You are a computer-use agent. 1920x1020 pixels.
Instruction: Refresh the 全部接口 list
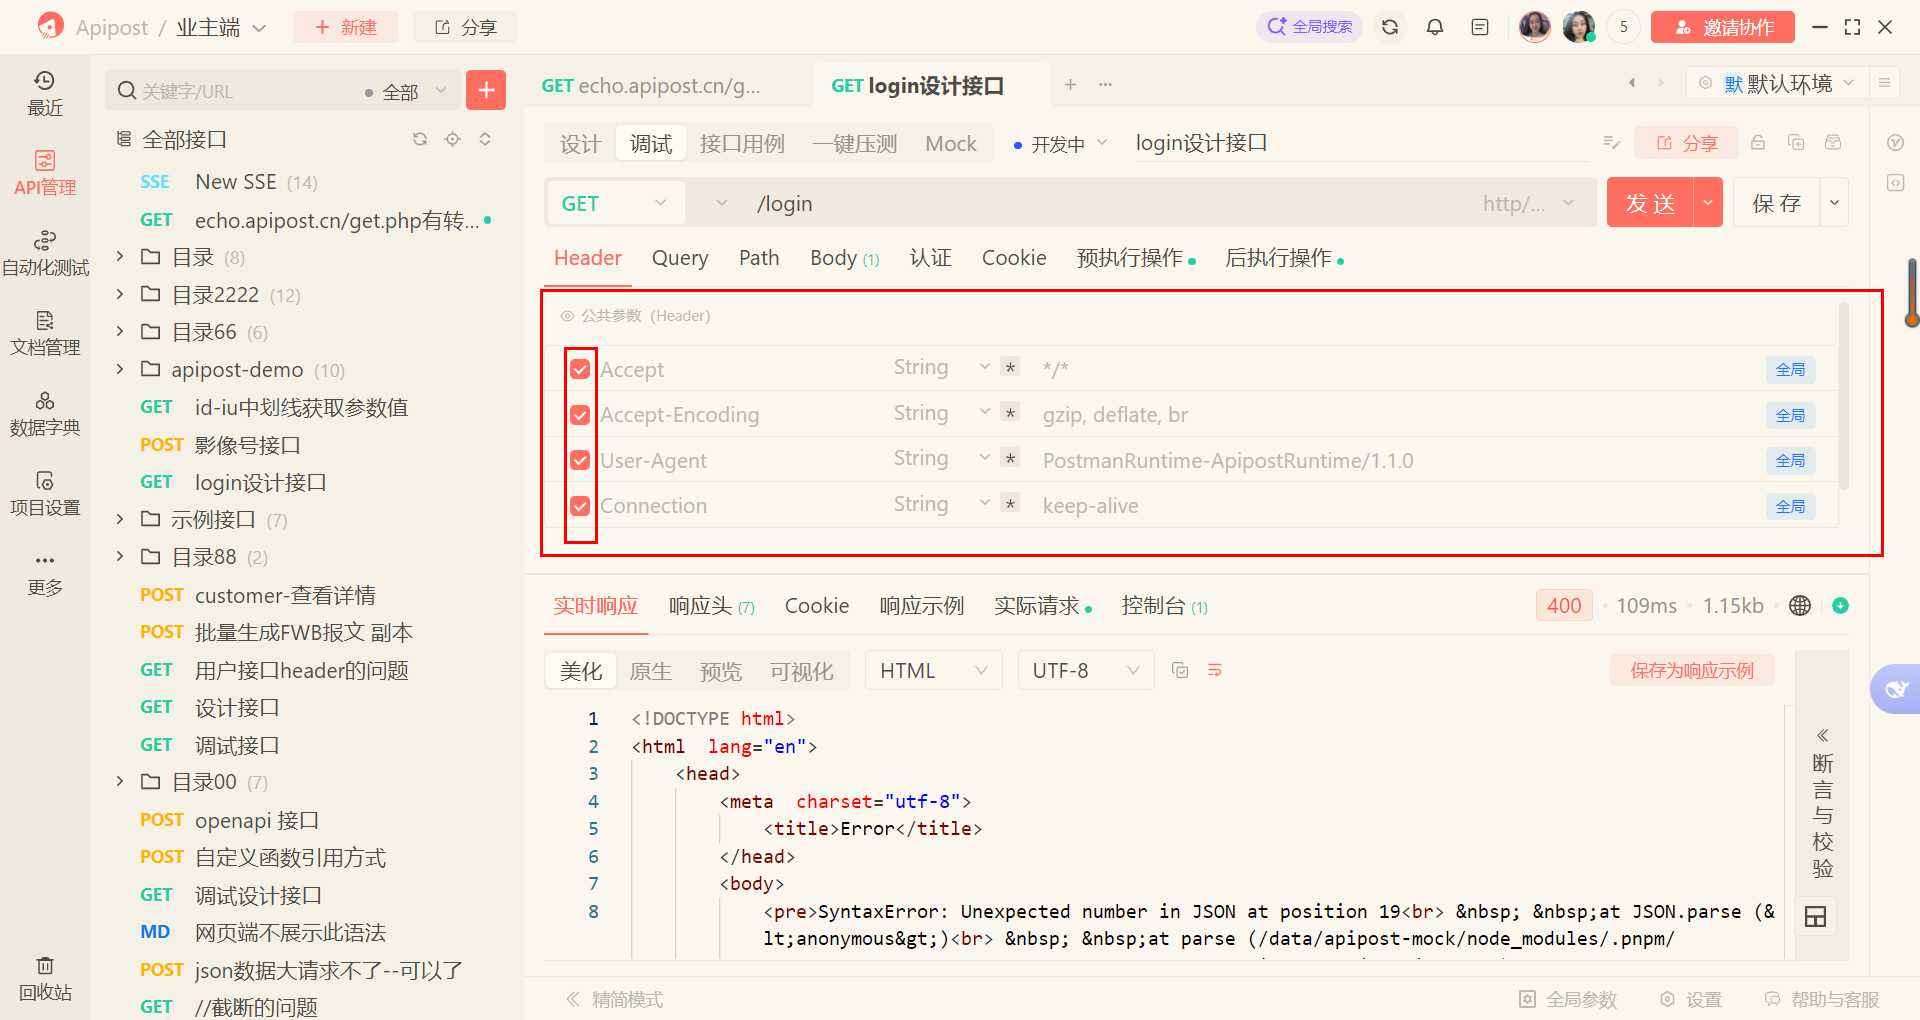[x=420, y=139]
